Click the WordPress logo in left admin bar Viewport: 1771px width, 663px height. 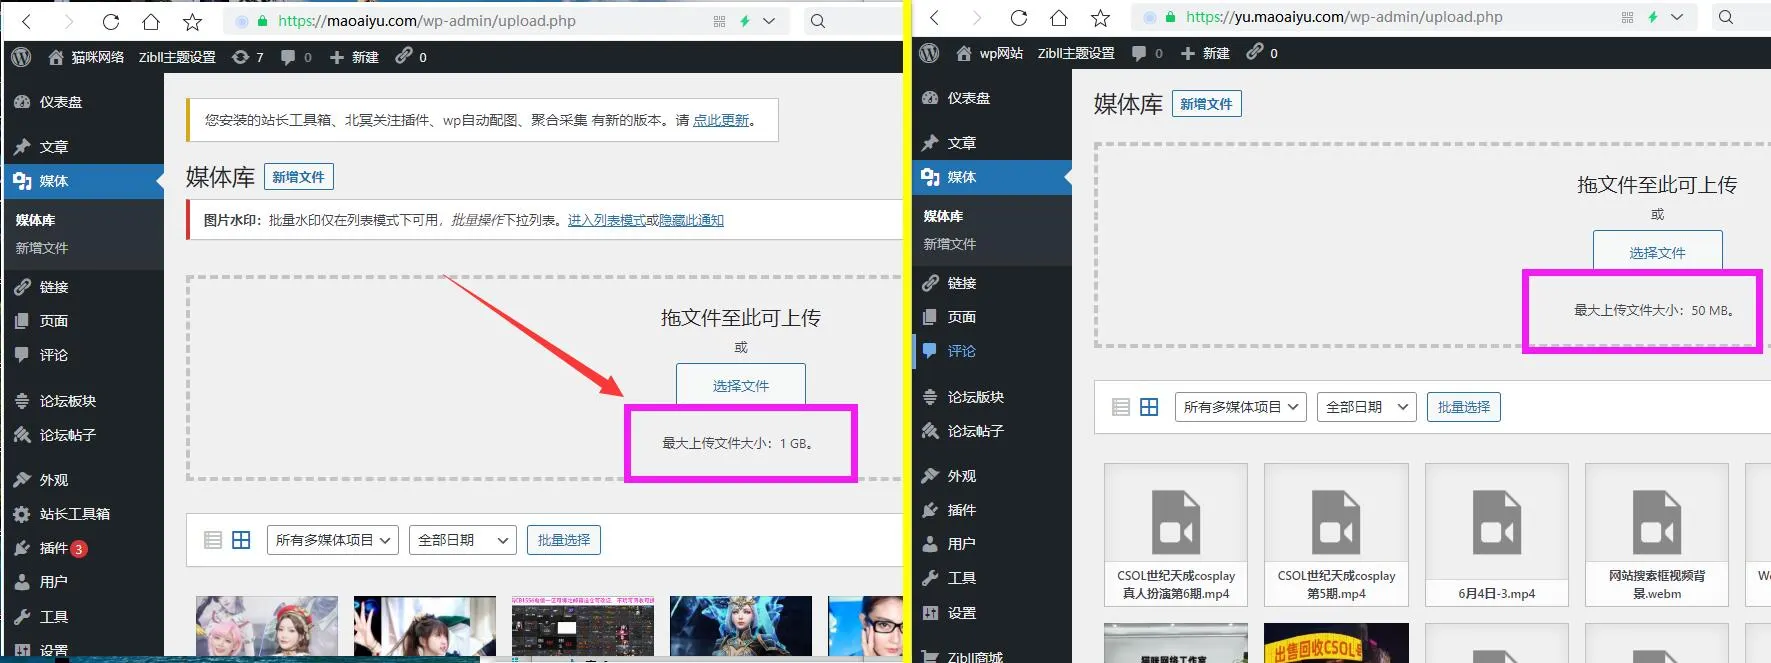tap(22, 57)
